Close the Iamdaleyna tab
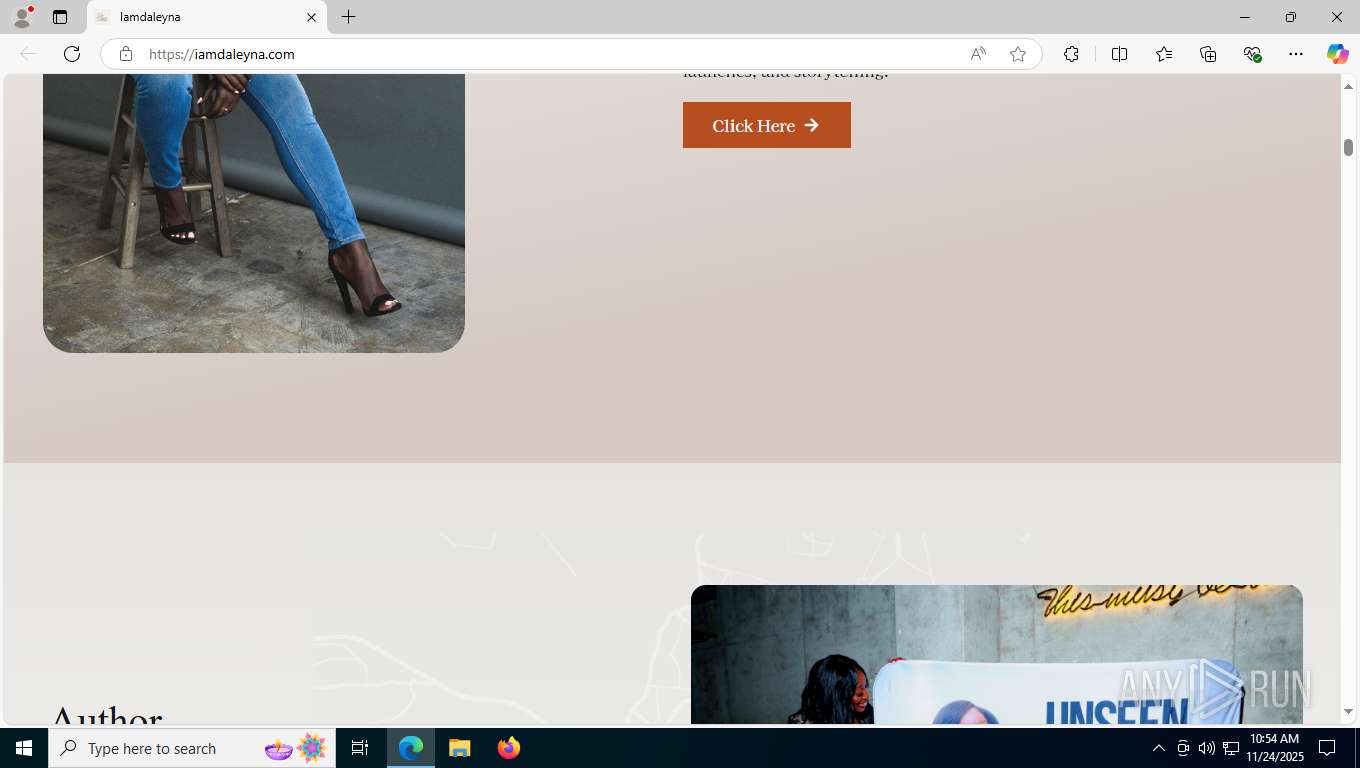Image resolution: width=1360 pixels, height=768 pixels. [x=311, y=17]
